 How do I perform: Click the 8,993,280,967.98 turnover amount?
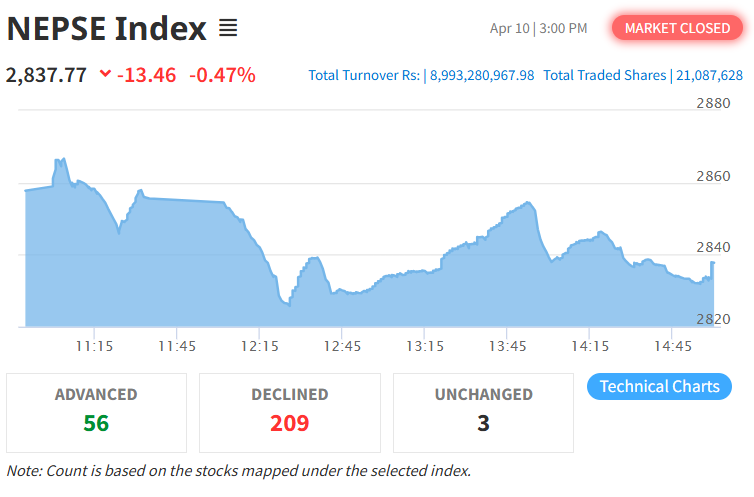pyautogui.click(x=482, y=76)
